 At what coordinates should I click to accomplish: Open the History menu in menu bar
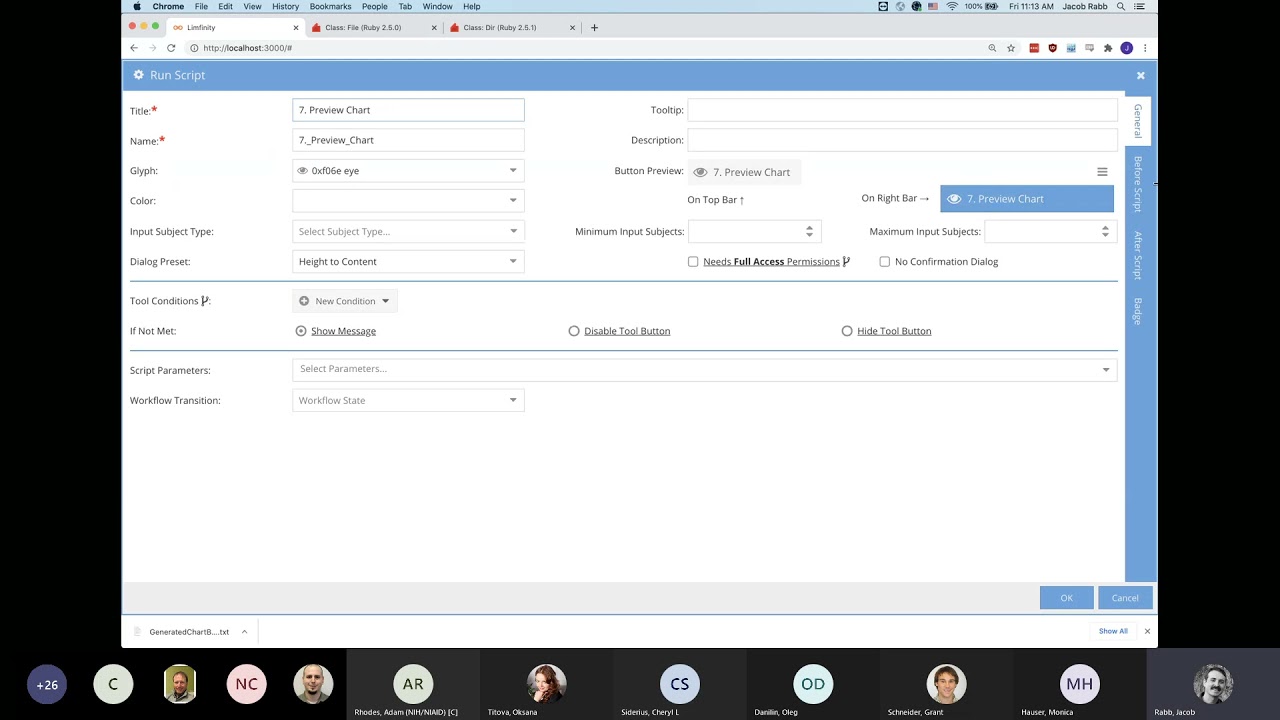(x=285, y=6)
